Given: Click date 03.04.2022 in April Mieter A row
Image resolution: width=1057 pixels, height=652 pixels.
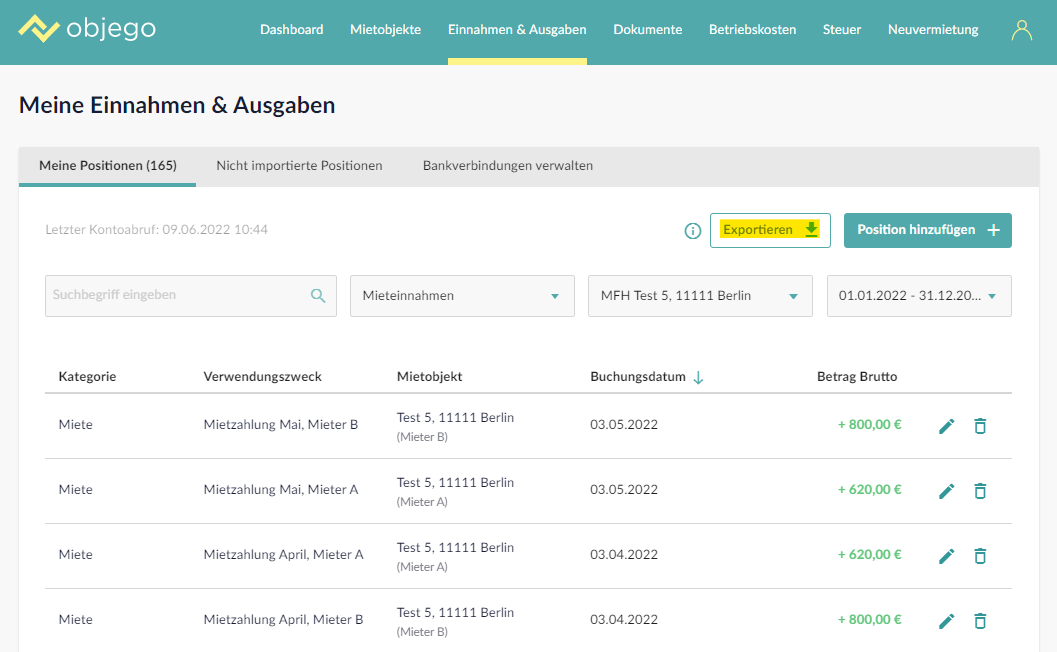Looking at the screenshot, I should (624, 555).
